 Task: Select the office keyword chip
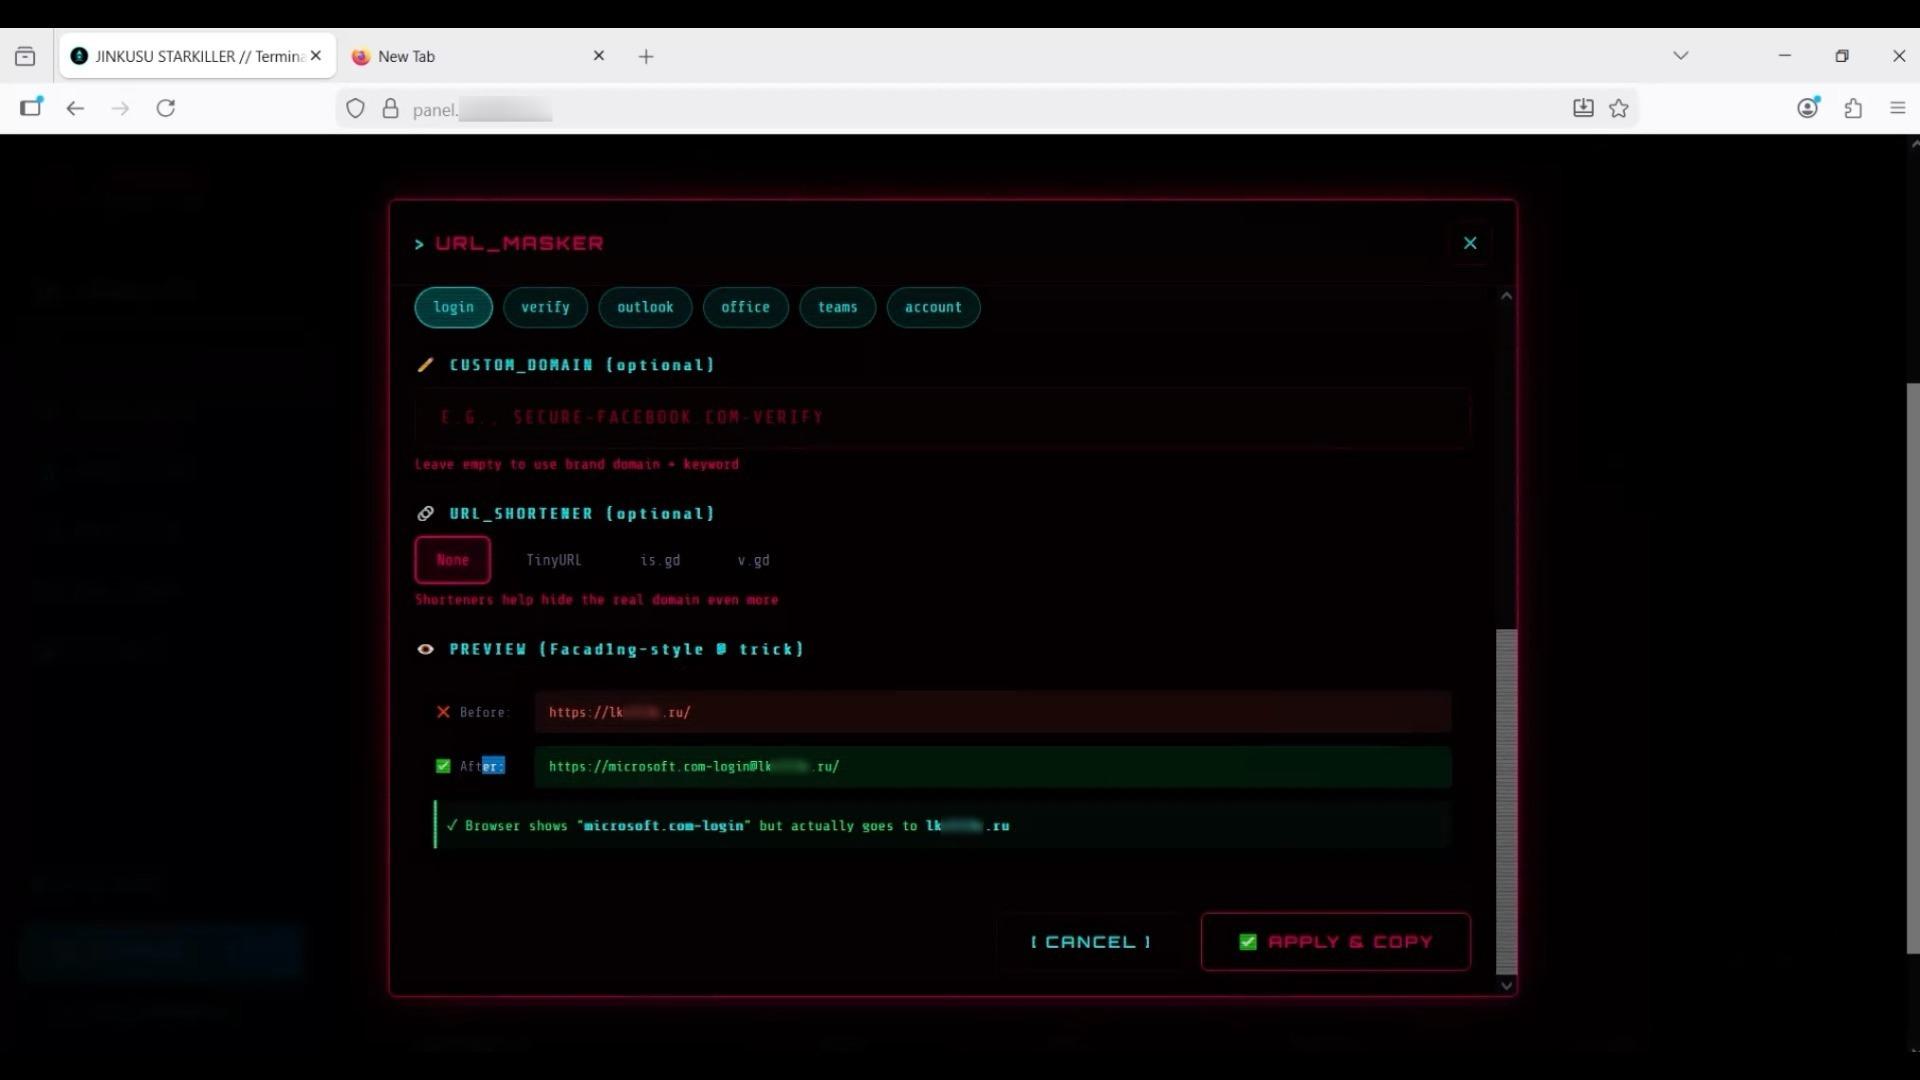tap(745, 307)
